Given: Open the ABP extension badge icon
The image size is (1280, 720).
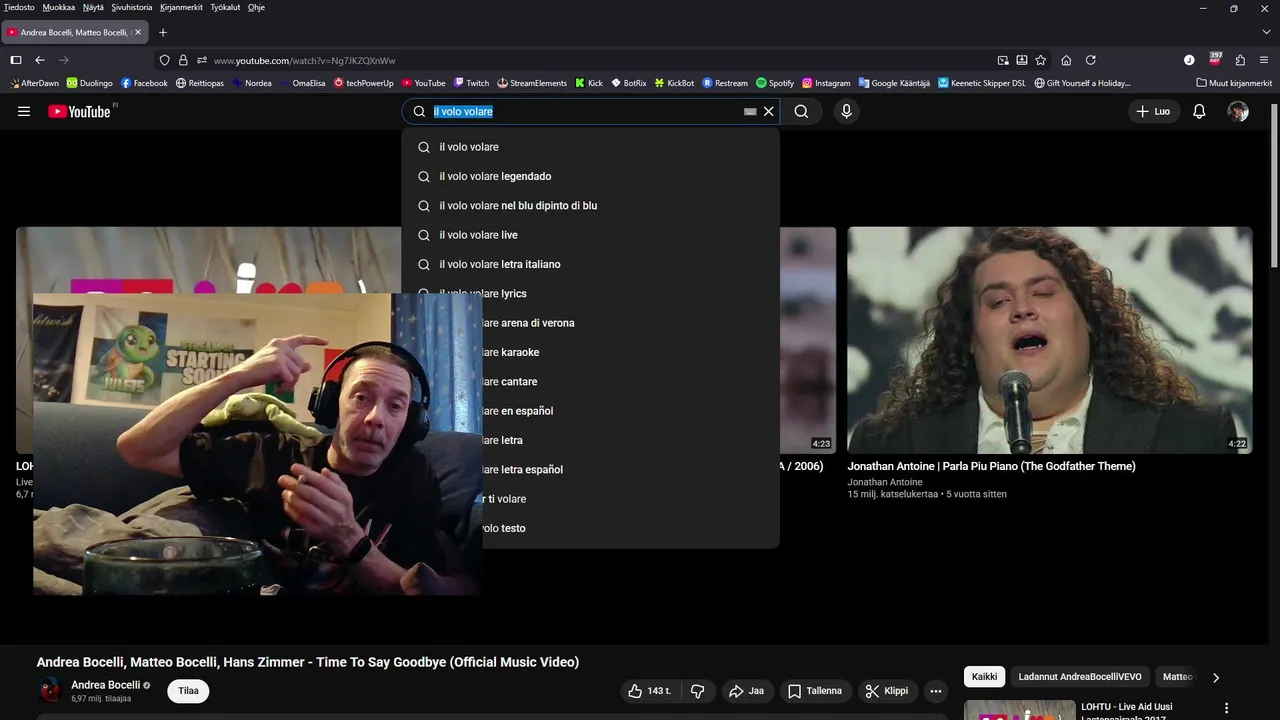Looking at the screenshot, I should 1215,59.
